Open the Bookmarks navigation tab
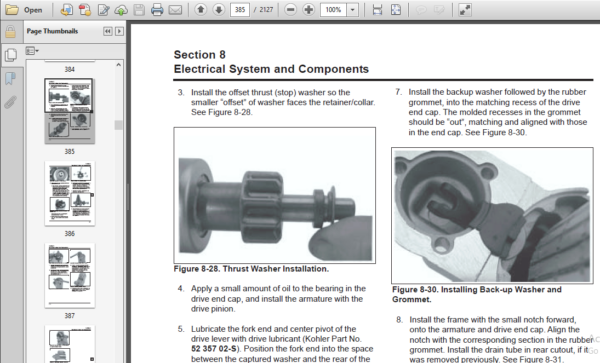Screen dimensions: 600x363 coord(11,79)
